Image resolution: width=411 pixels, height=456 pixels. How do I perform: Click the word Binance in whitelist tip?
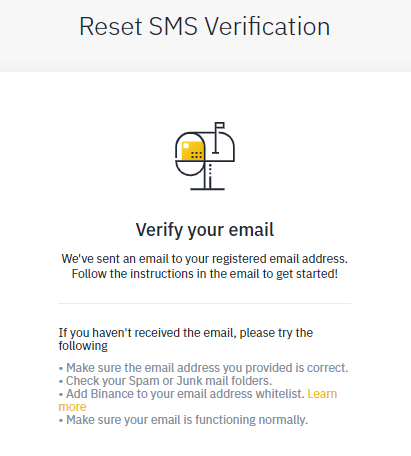tap(112, 394)
